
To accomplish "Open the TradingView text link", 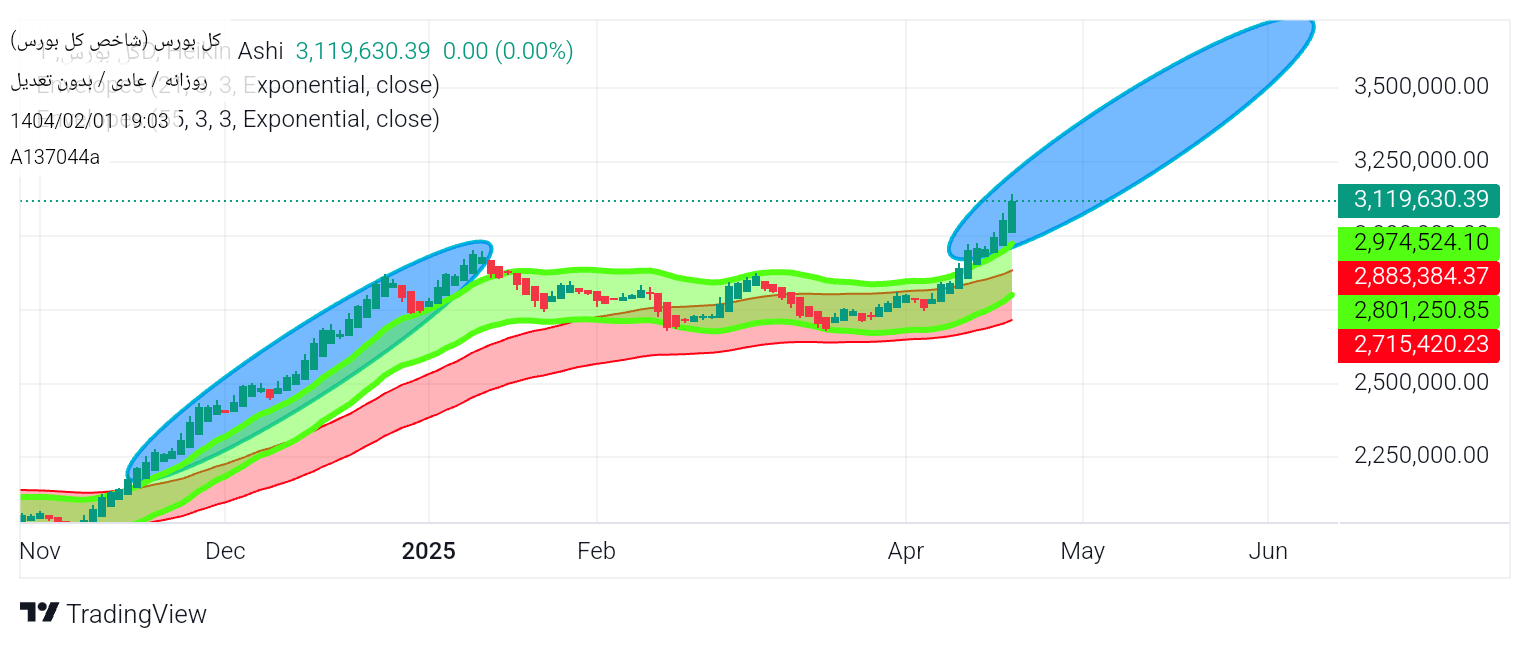I will tap(136, 614).
